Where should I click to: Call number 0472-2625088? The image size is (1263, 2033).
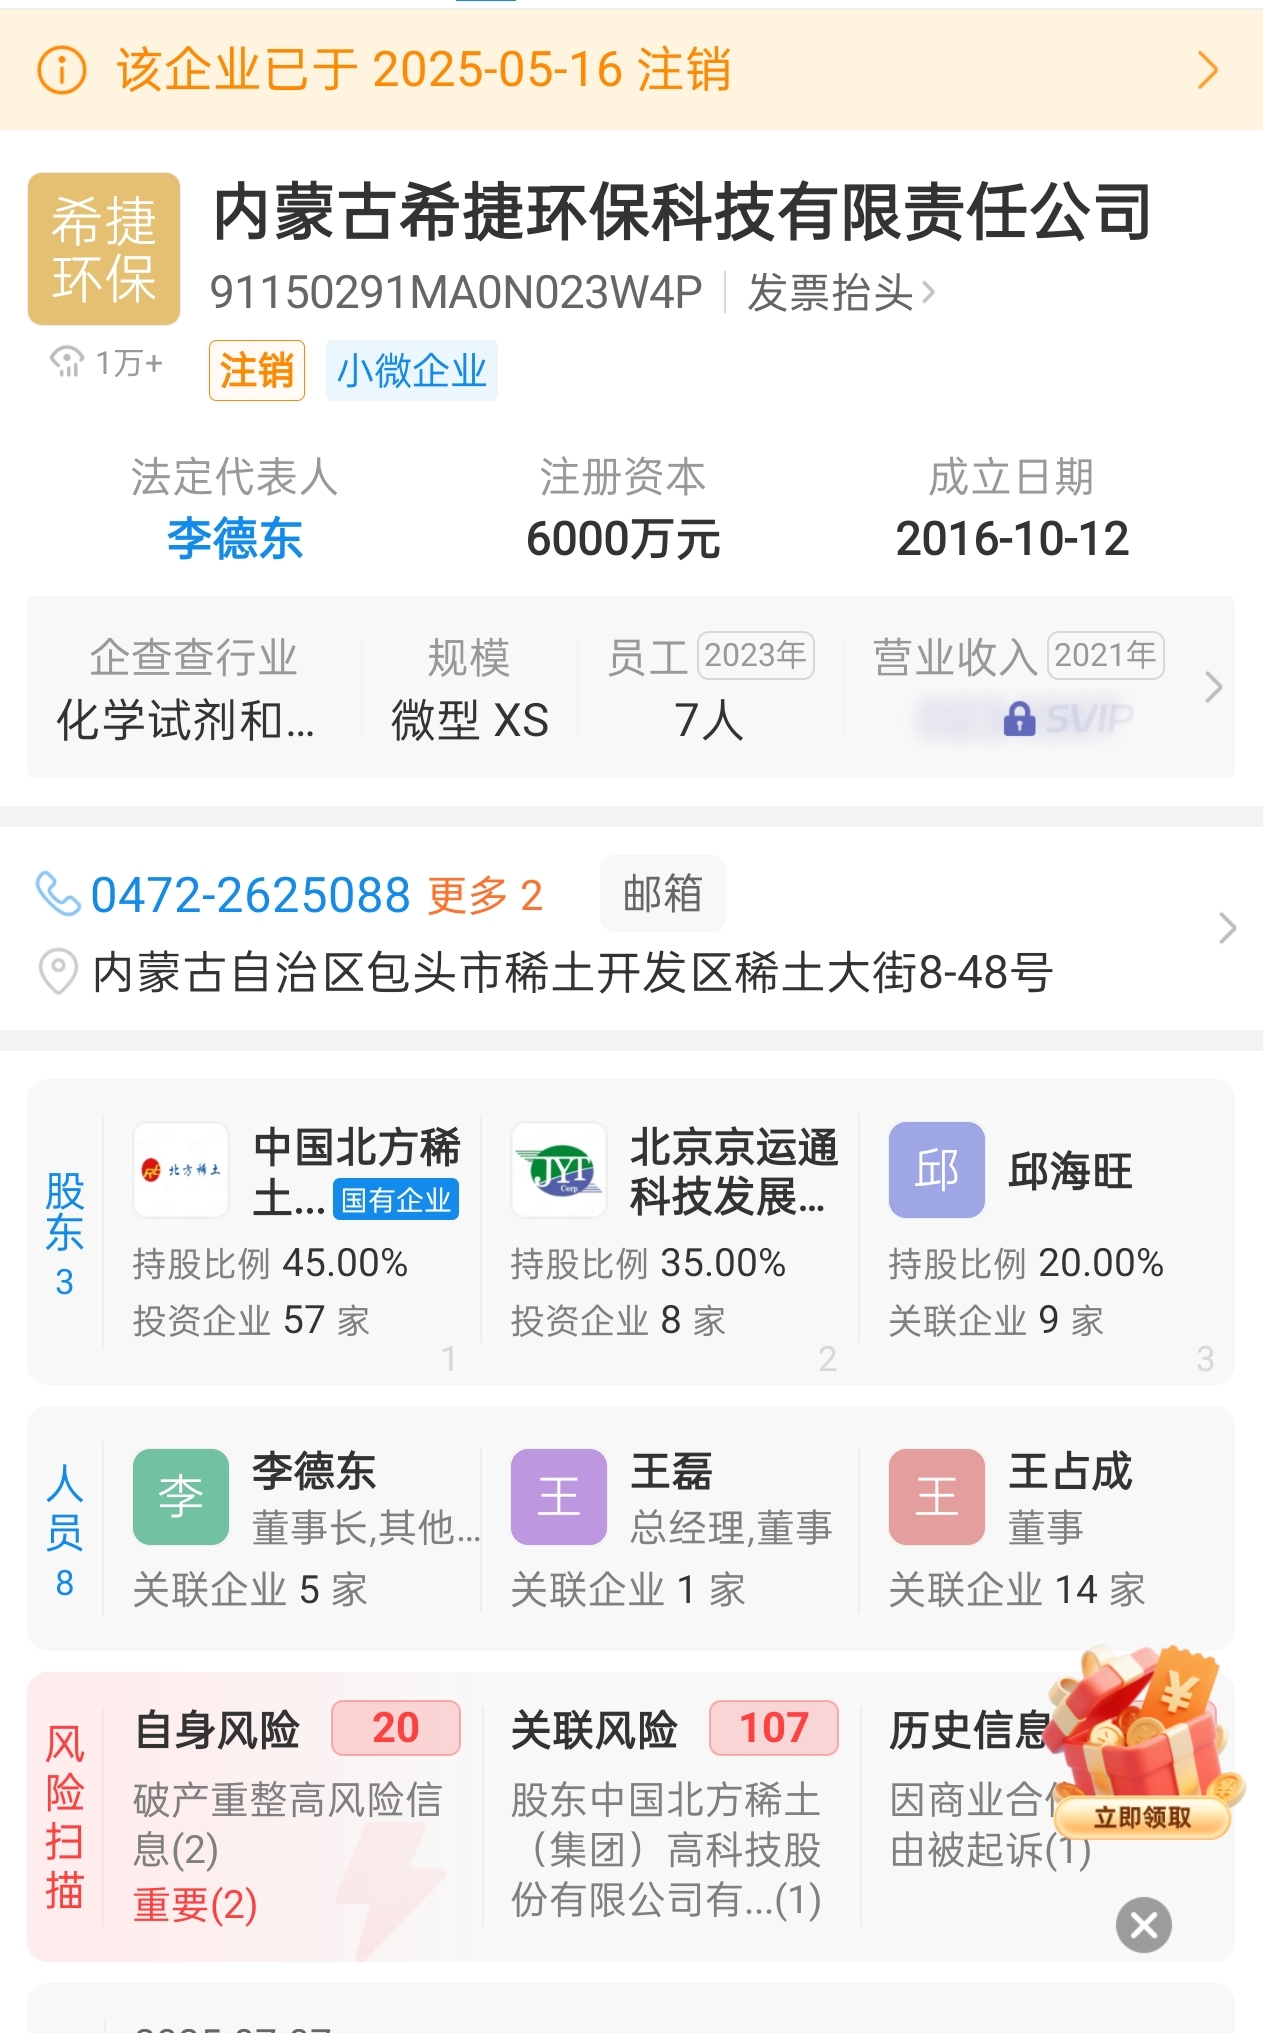pos(250,895)
